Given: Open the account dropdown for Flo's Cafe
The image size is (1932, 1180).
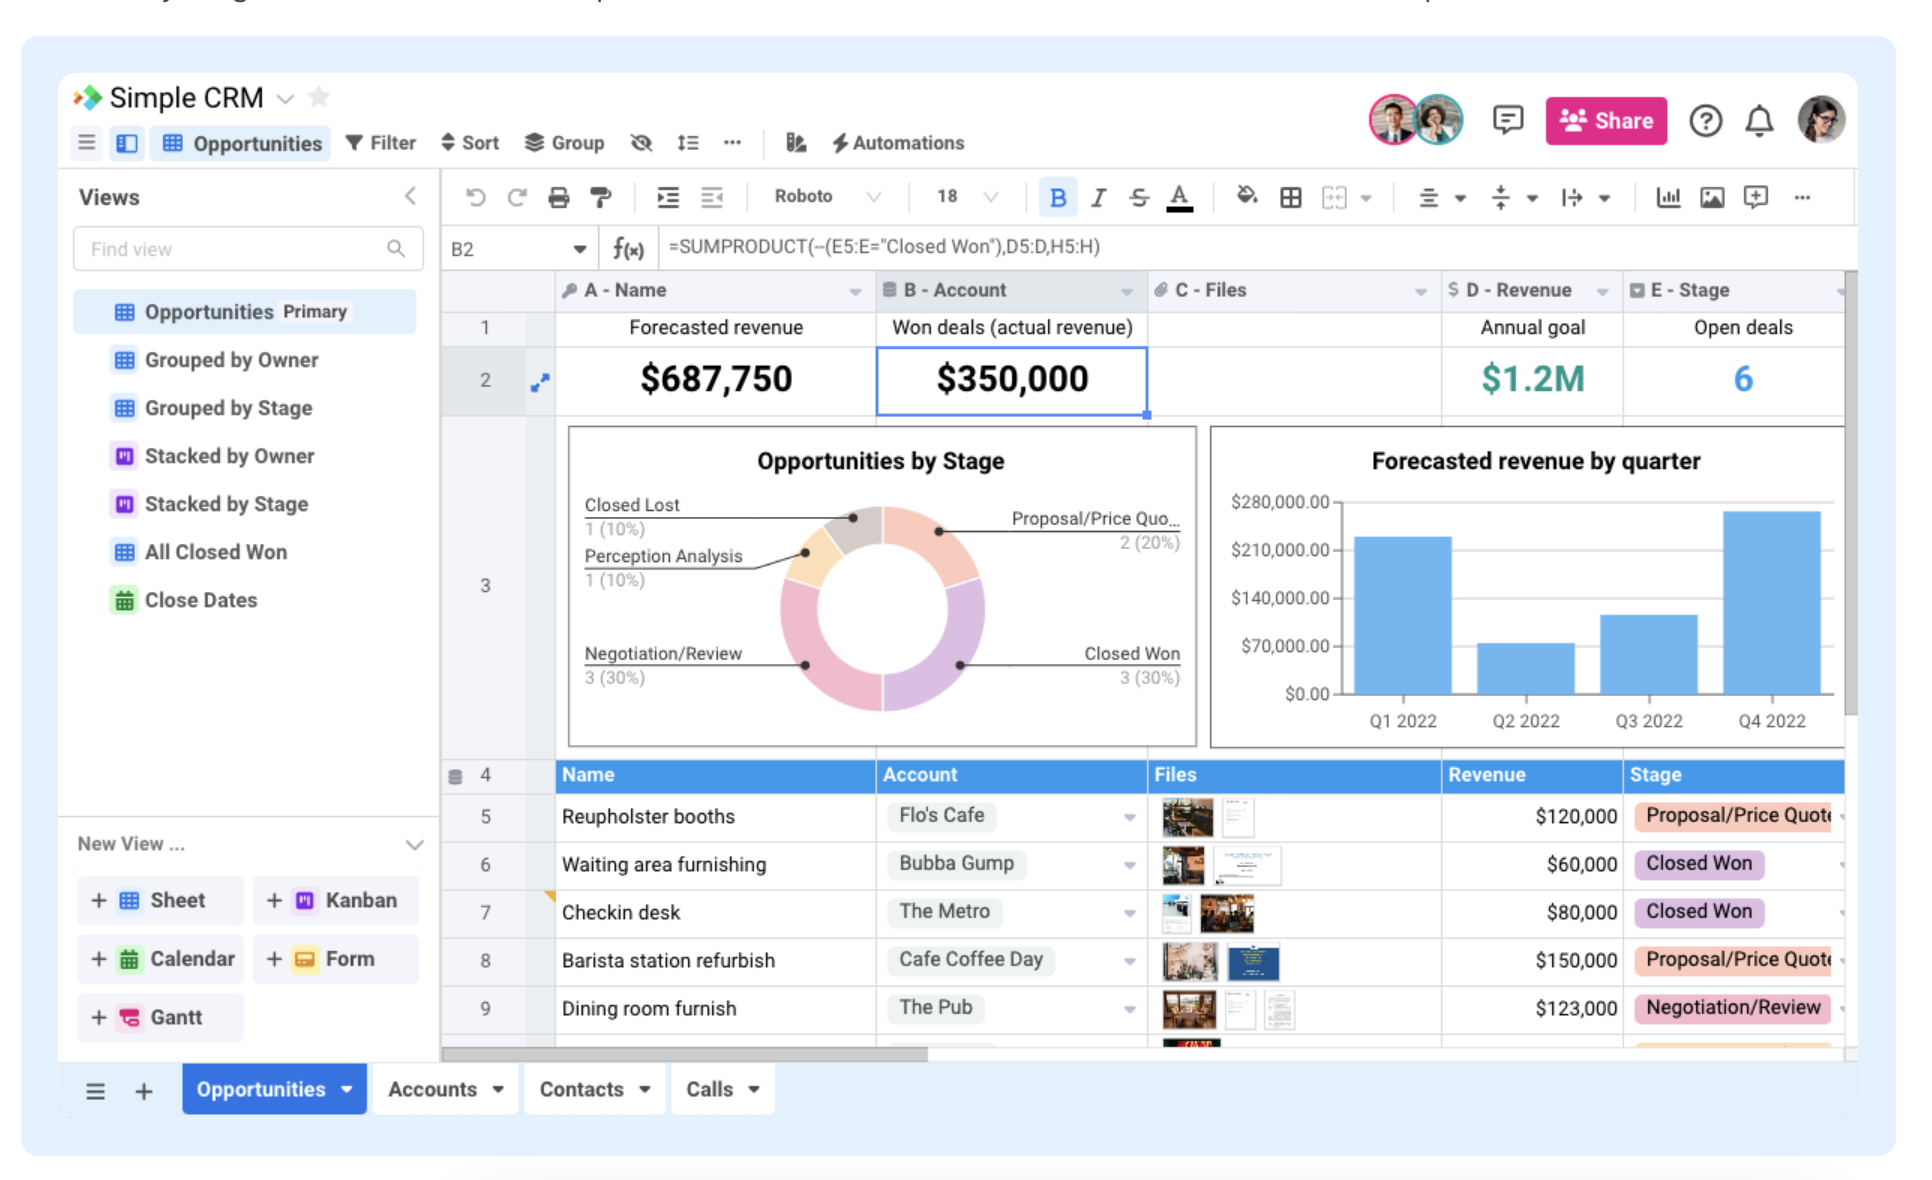Looking at the screenshot, I should click(x=1130, y=816).
